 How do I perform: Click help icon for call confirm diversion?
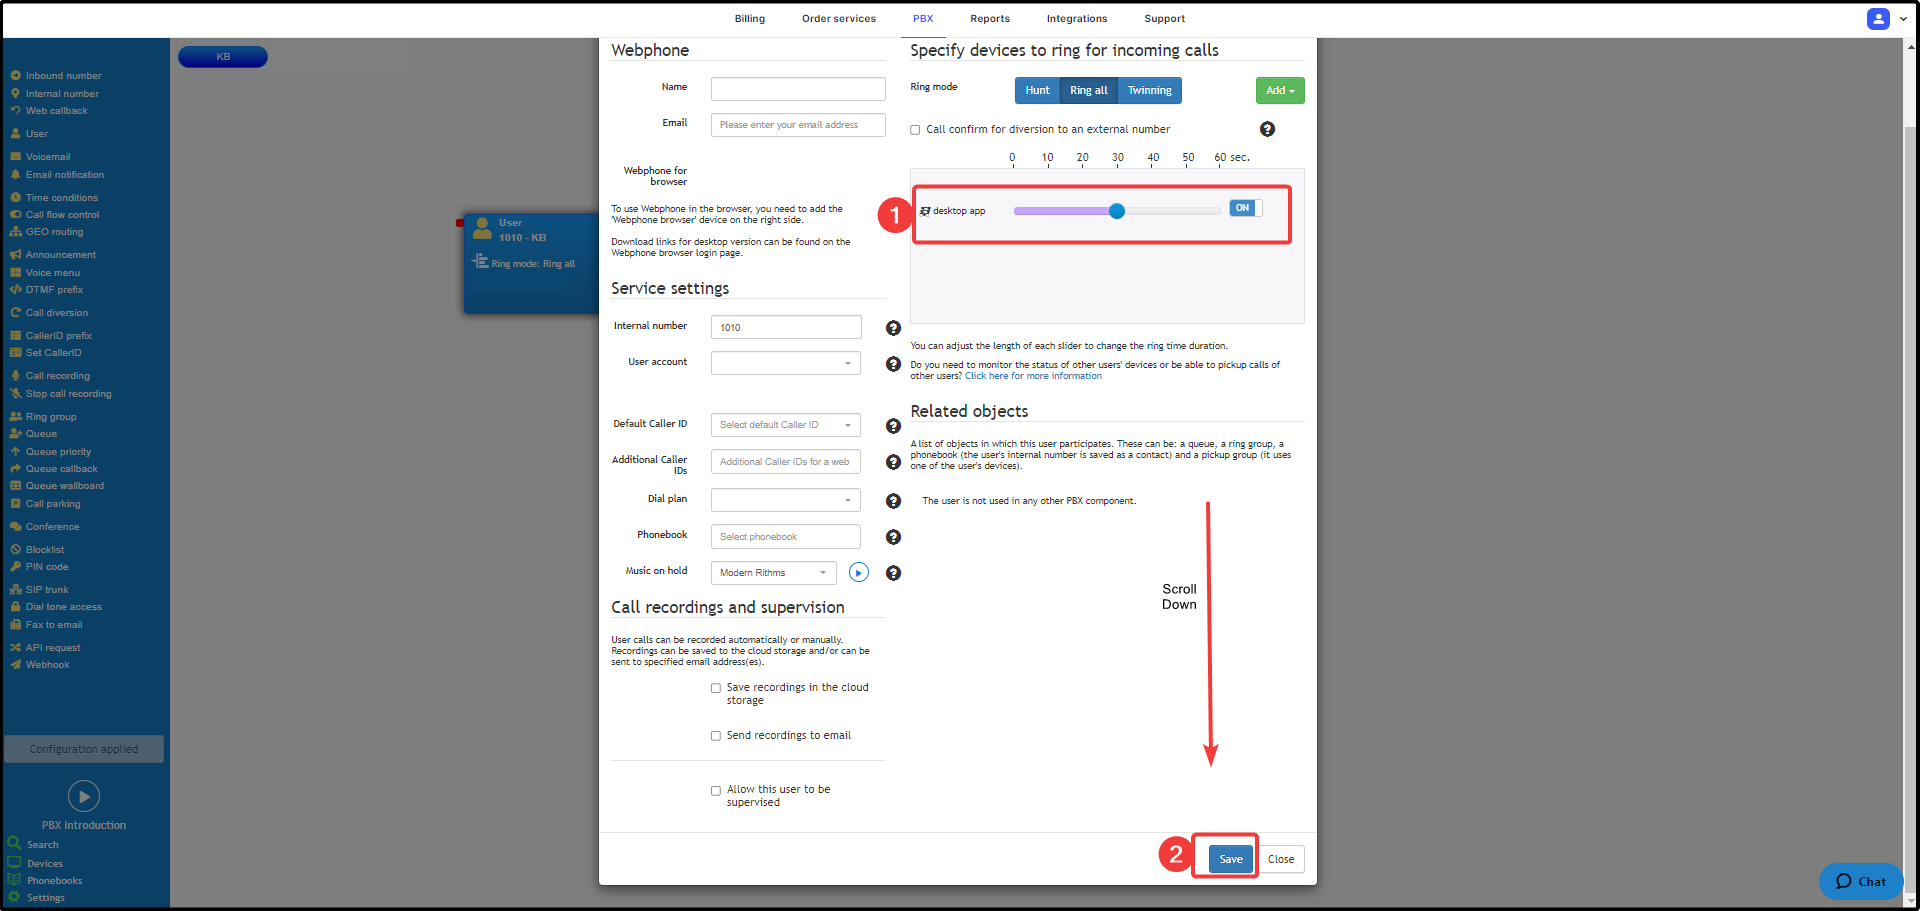[1267, 129]
